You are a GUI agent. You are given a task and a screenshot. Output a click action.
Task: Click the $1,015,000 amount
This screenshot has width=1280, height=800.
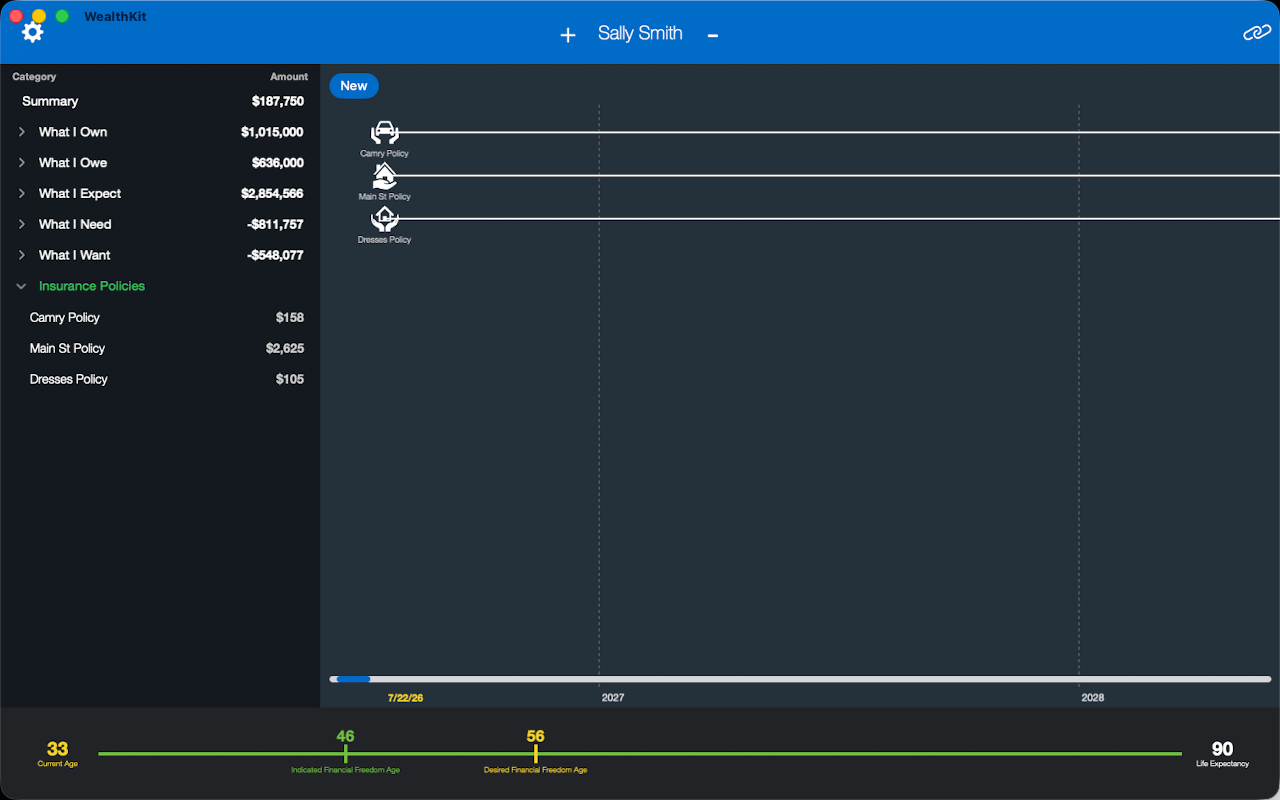[272, 132]
